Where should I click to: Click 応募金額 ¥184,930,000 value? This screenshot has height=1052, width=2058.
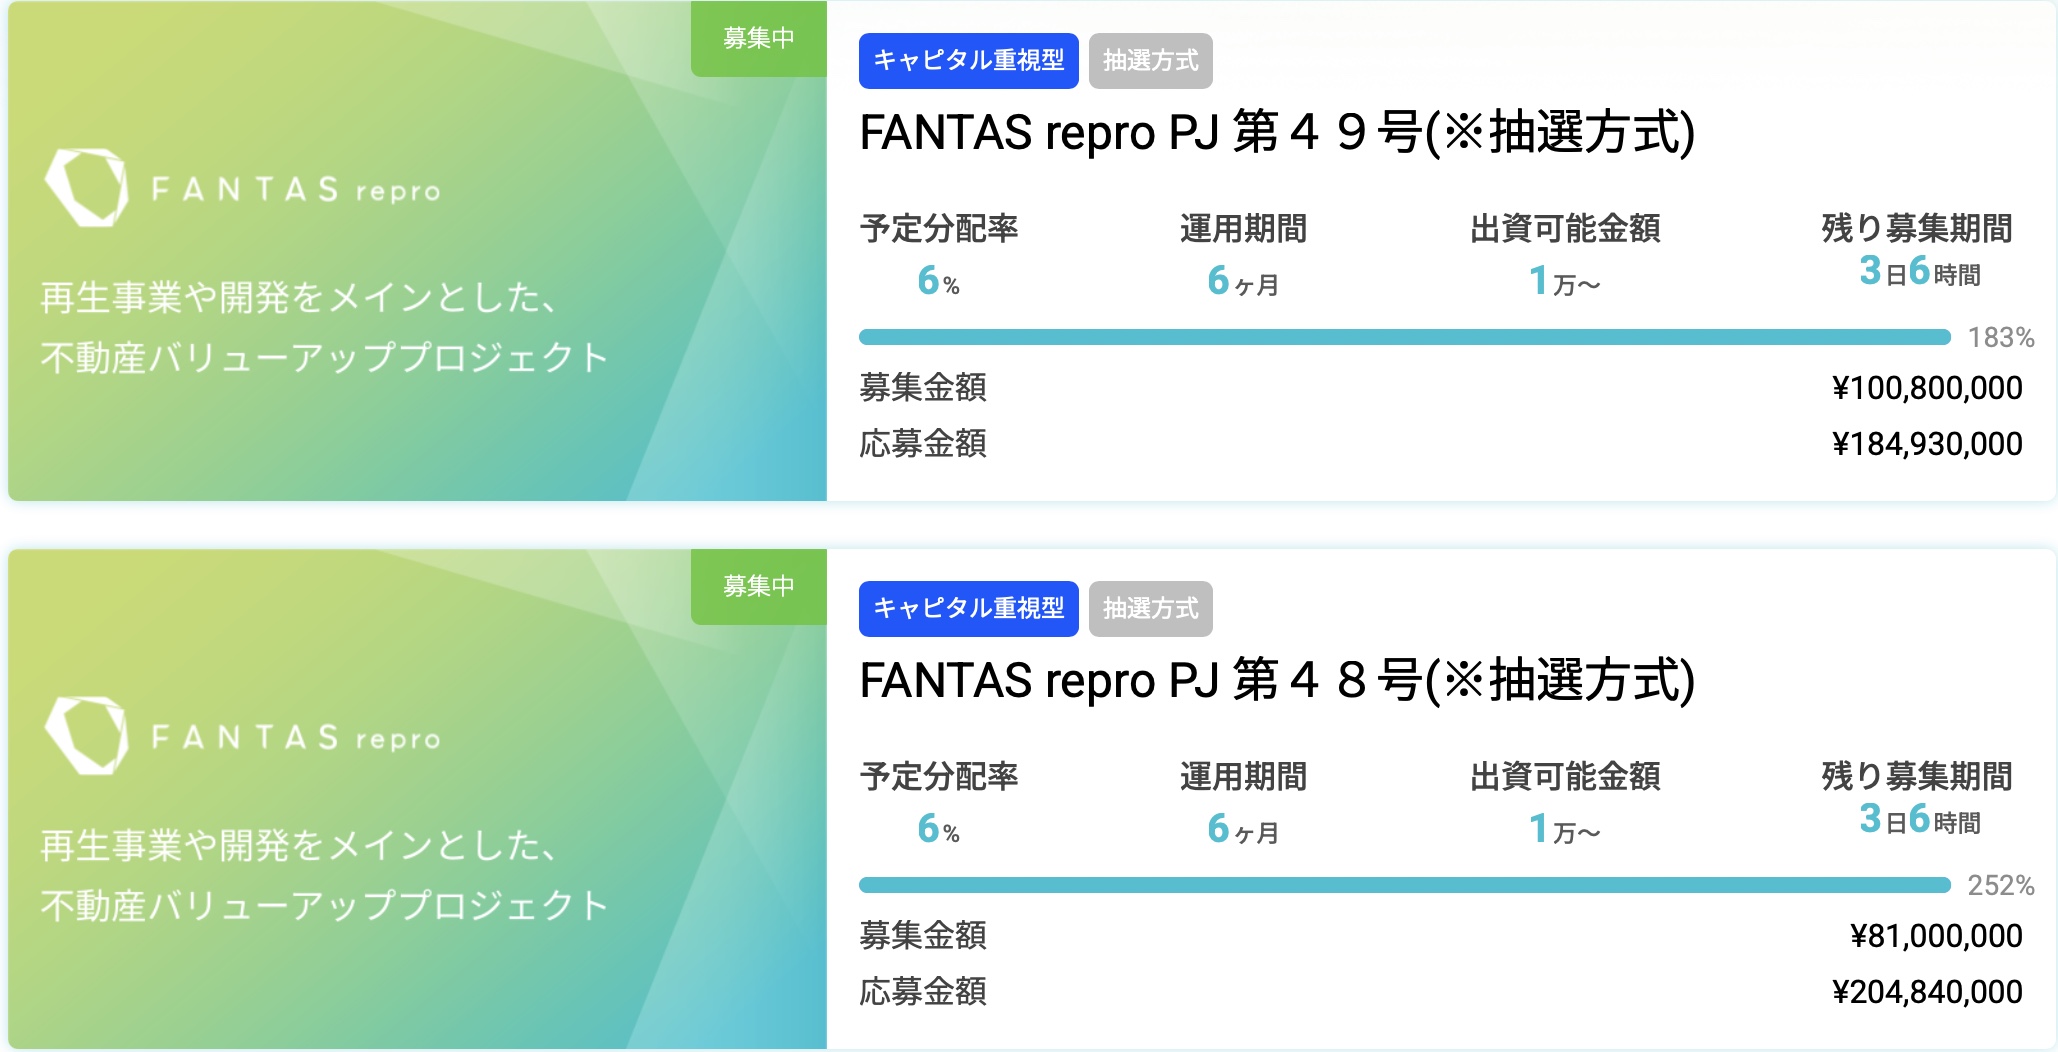[x=1927, y=444]
